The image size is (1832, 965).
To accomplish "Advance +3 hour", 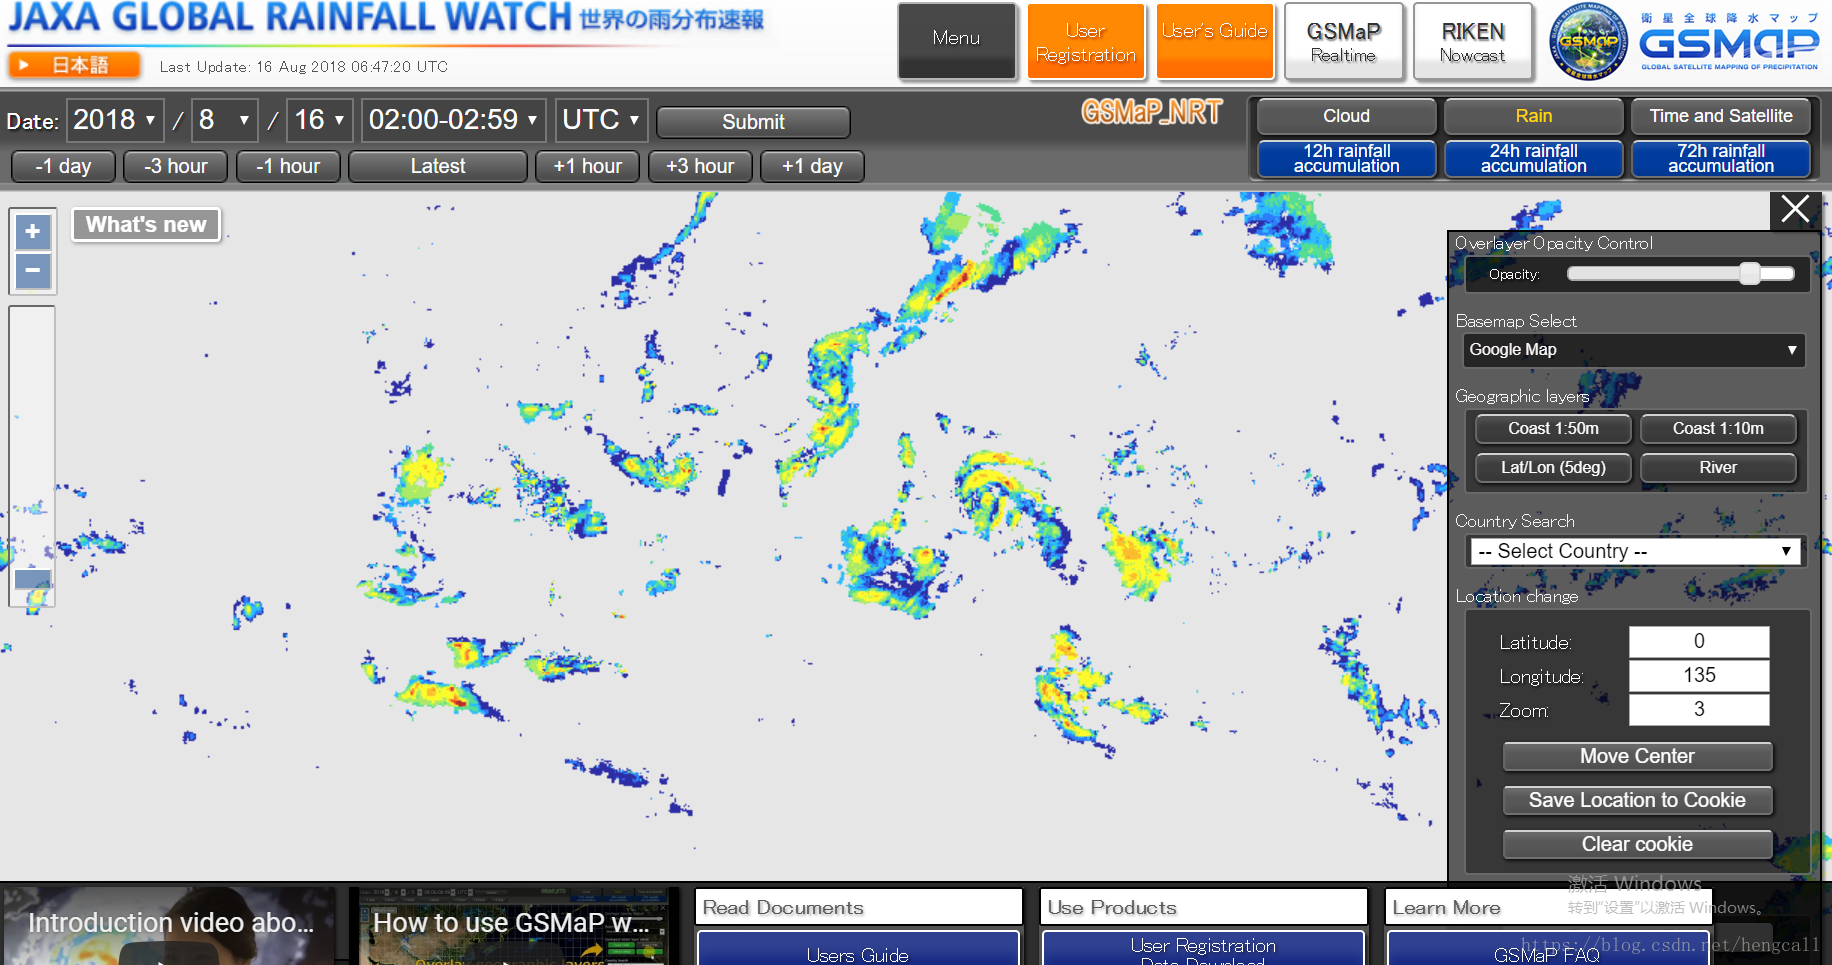I will (x=700, y=166).
